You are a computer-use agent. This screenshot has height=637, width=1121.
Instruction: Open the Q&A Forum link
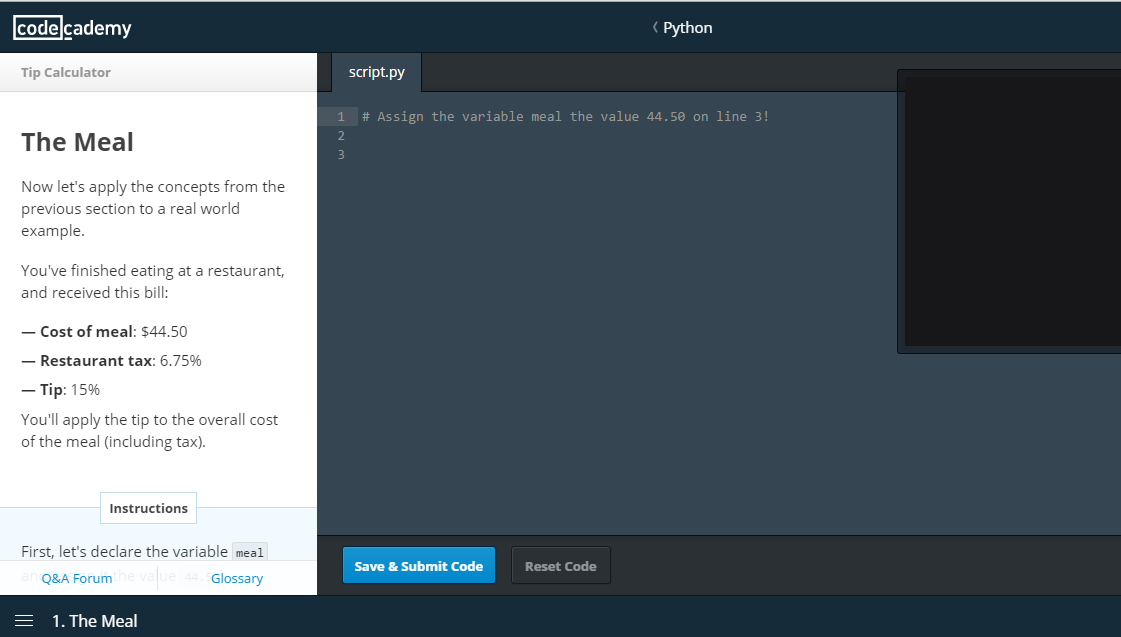[x=77, y=578]
